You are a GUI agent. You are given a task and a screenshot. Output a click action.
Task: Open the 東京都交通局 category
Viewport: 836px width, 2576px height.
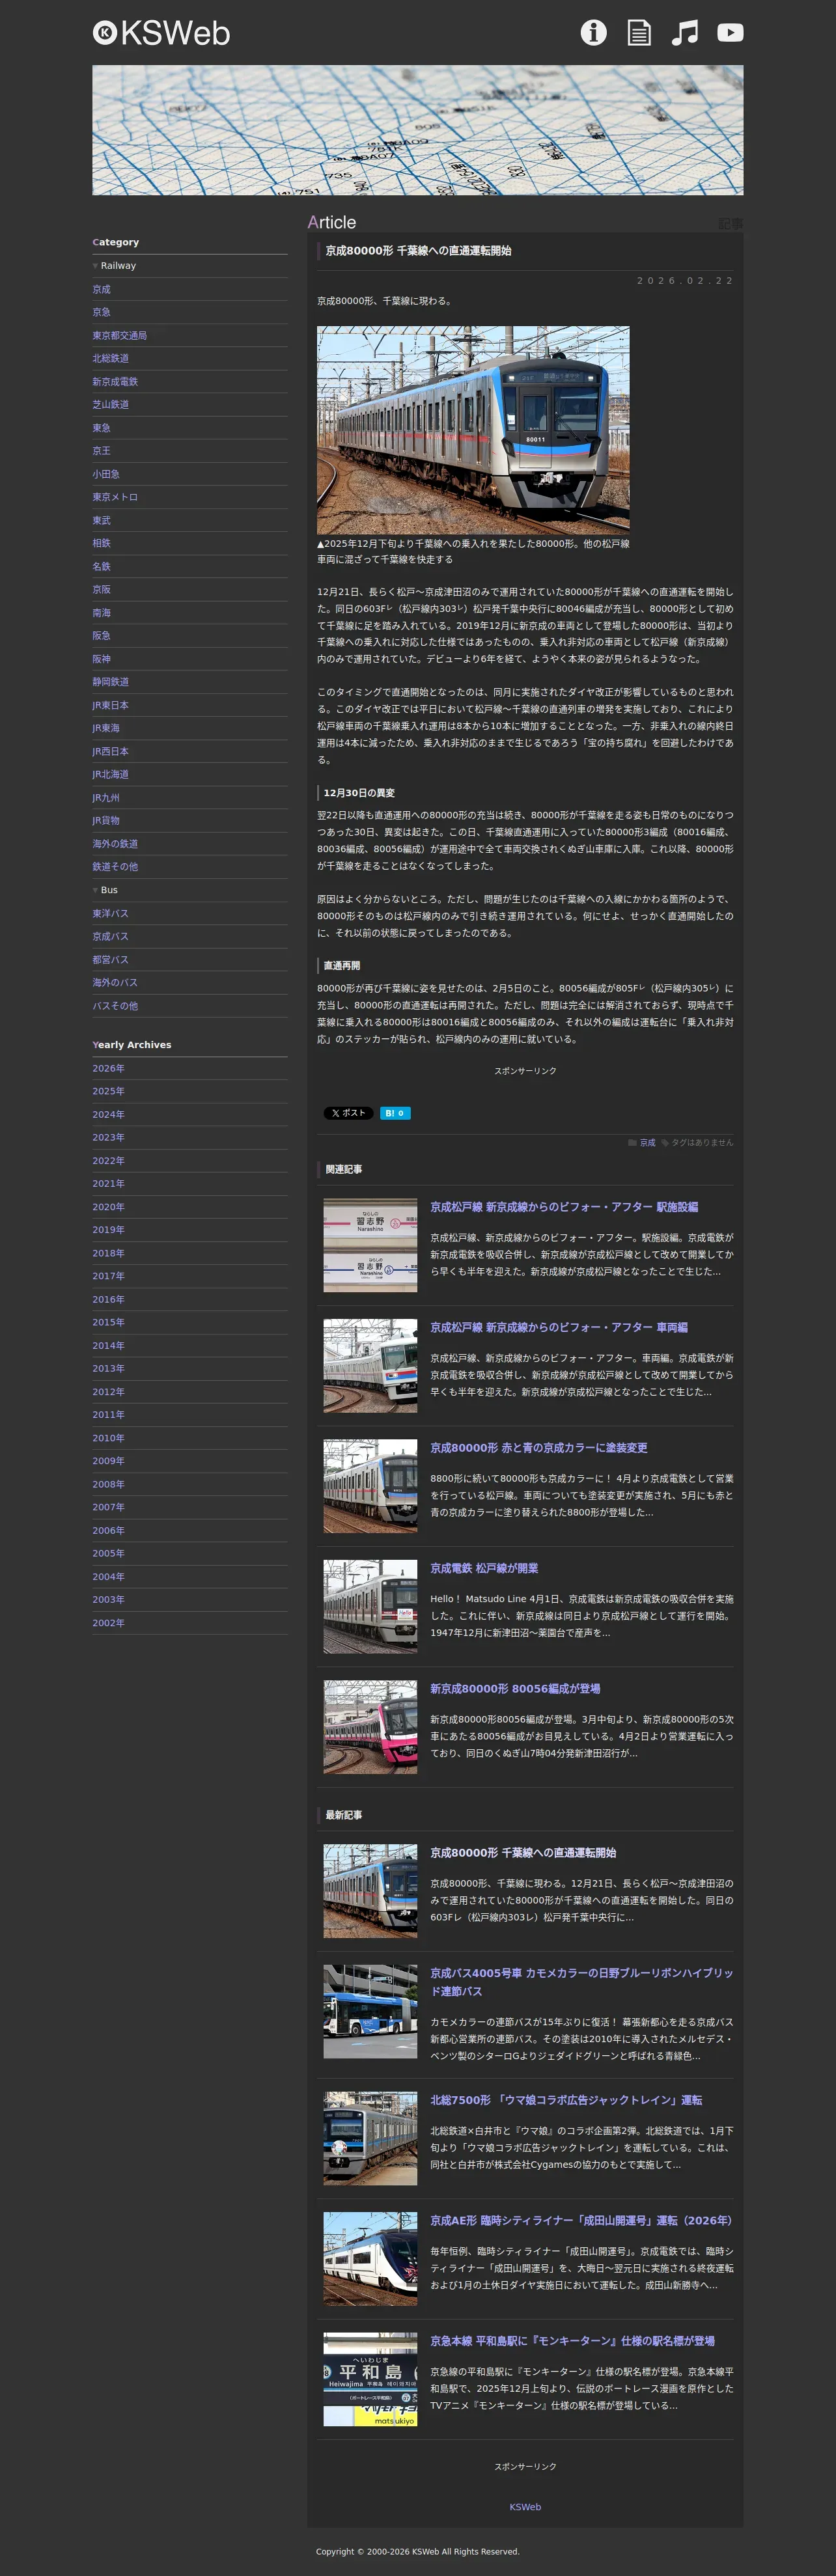point(120,335)
